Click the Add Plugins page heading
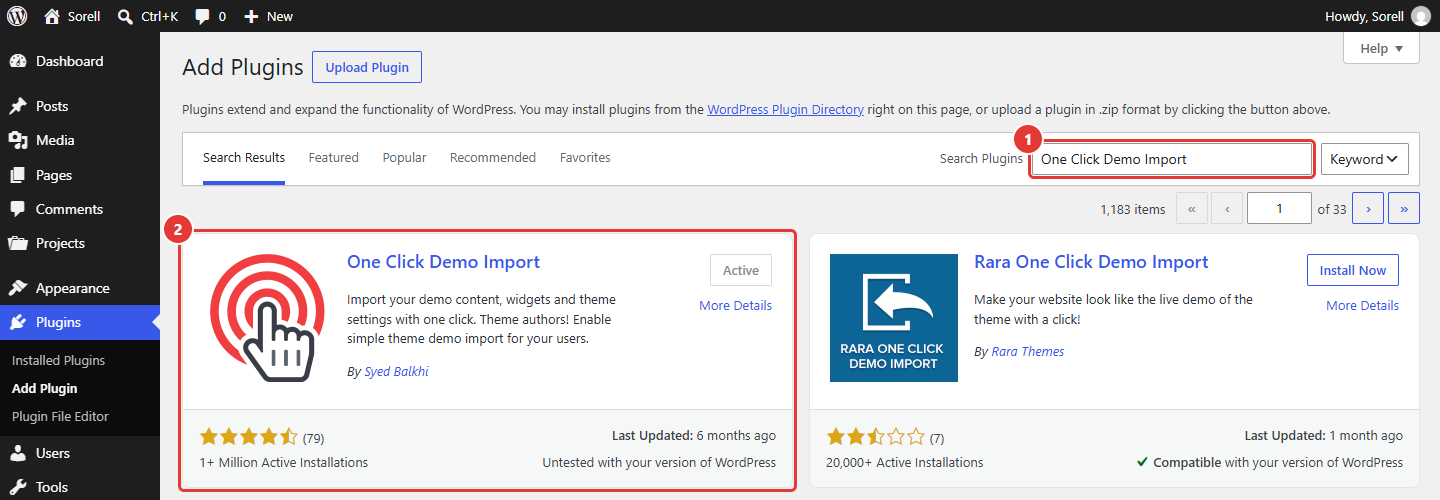Image resolution: width=1440 pixels, height=500 pixels. tap(243, 67)
